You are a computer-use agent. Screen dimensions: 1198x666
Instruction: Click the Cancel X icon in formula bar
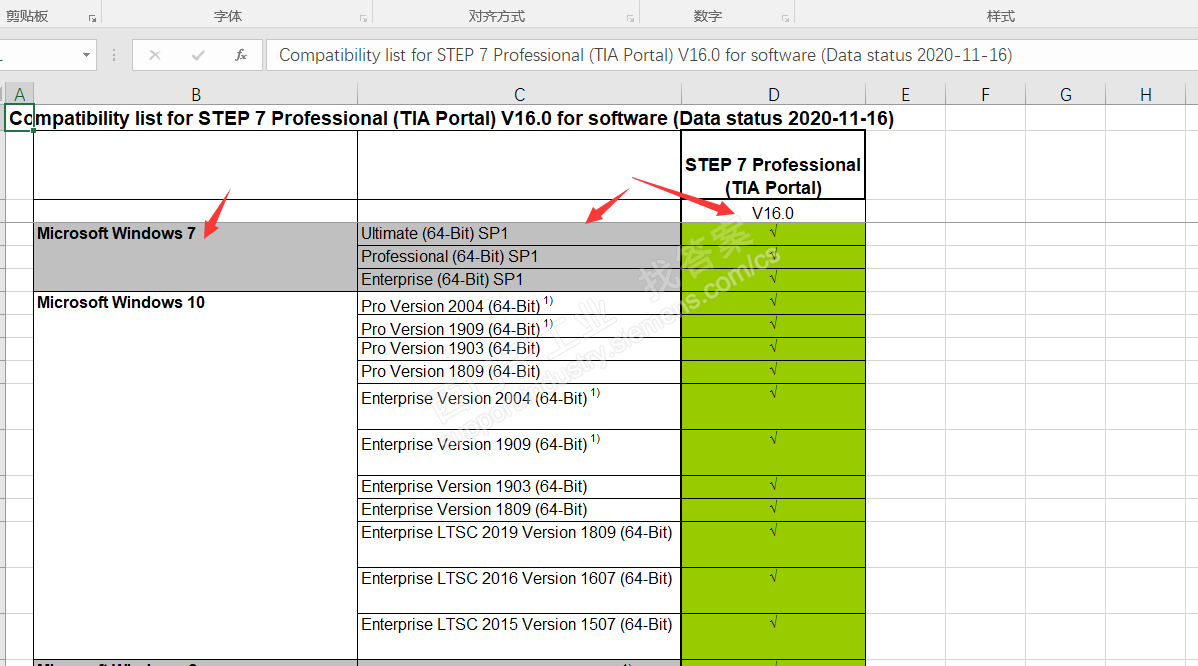[x=154, y=55]
